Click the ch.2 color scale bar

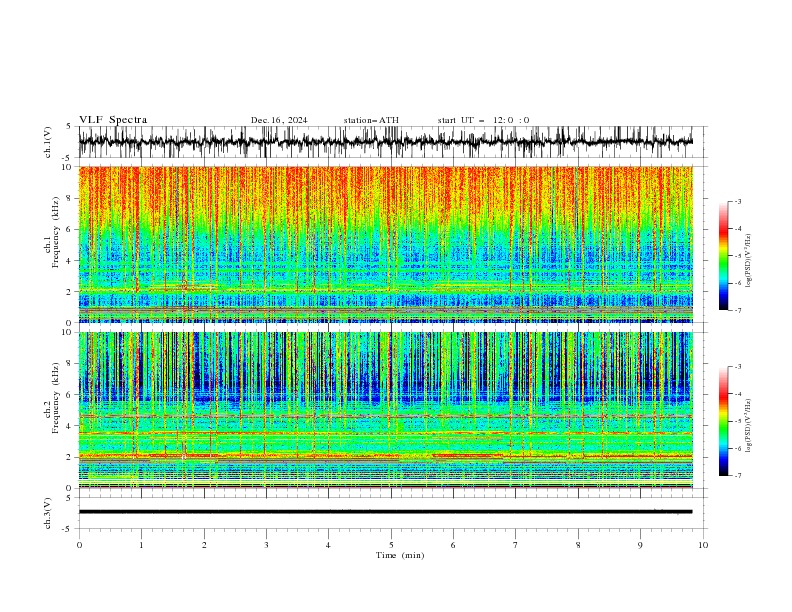tap(723, 421)
